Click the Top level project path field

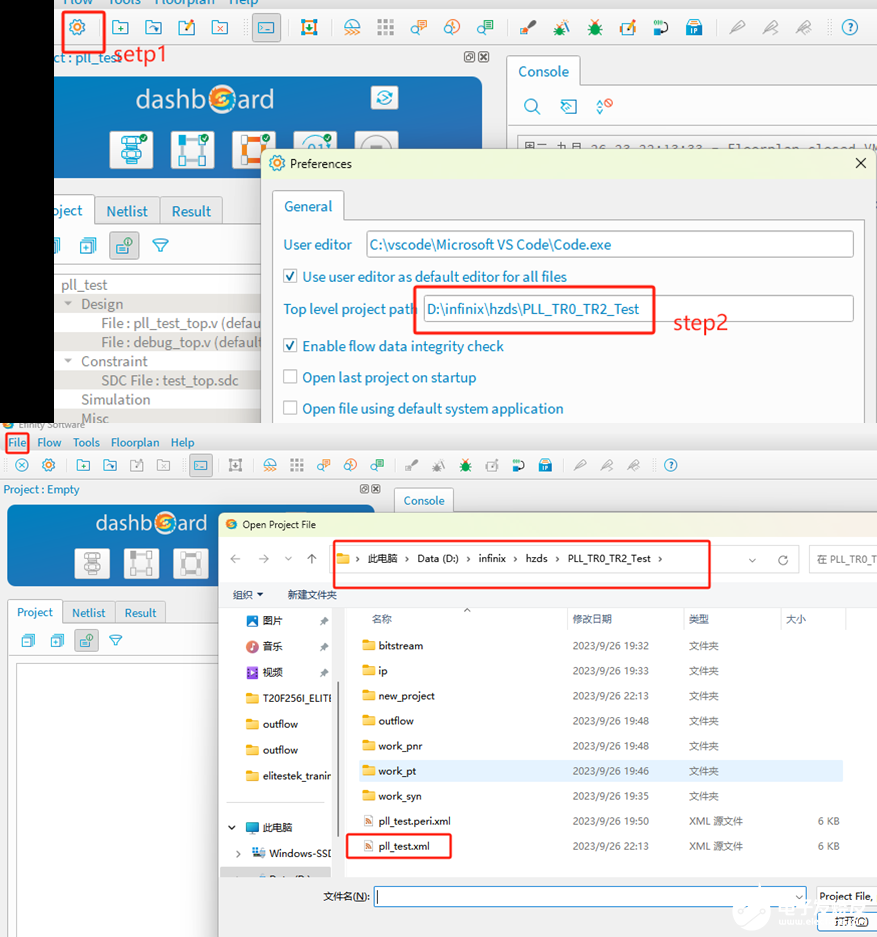[x=638, y=309]
